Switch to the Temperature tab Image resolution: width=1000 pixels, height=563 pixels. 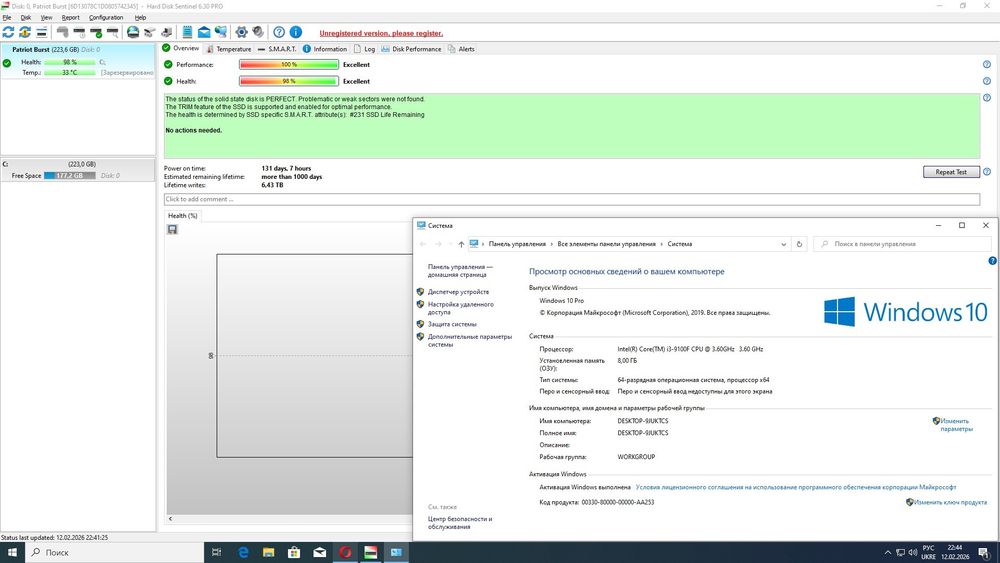coord(229,49)
